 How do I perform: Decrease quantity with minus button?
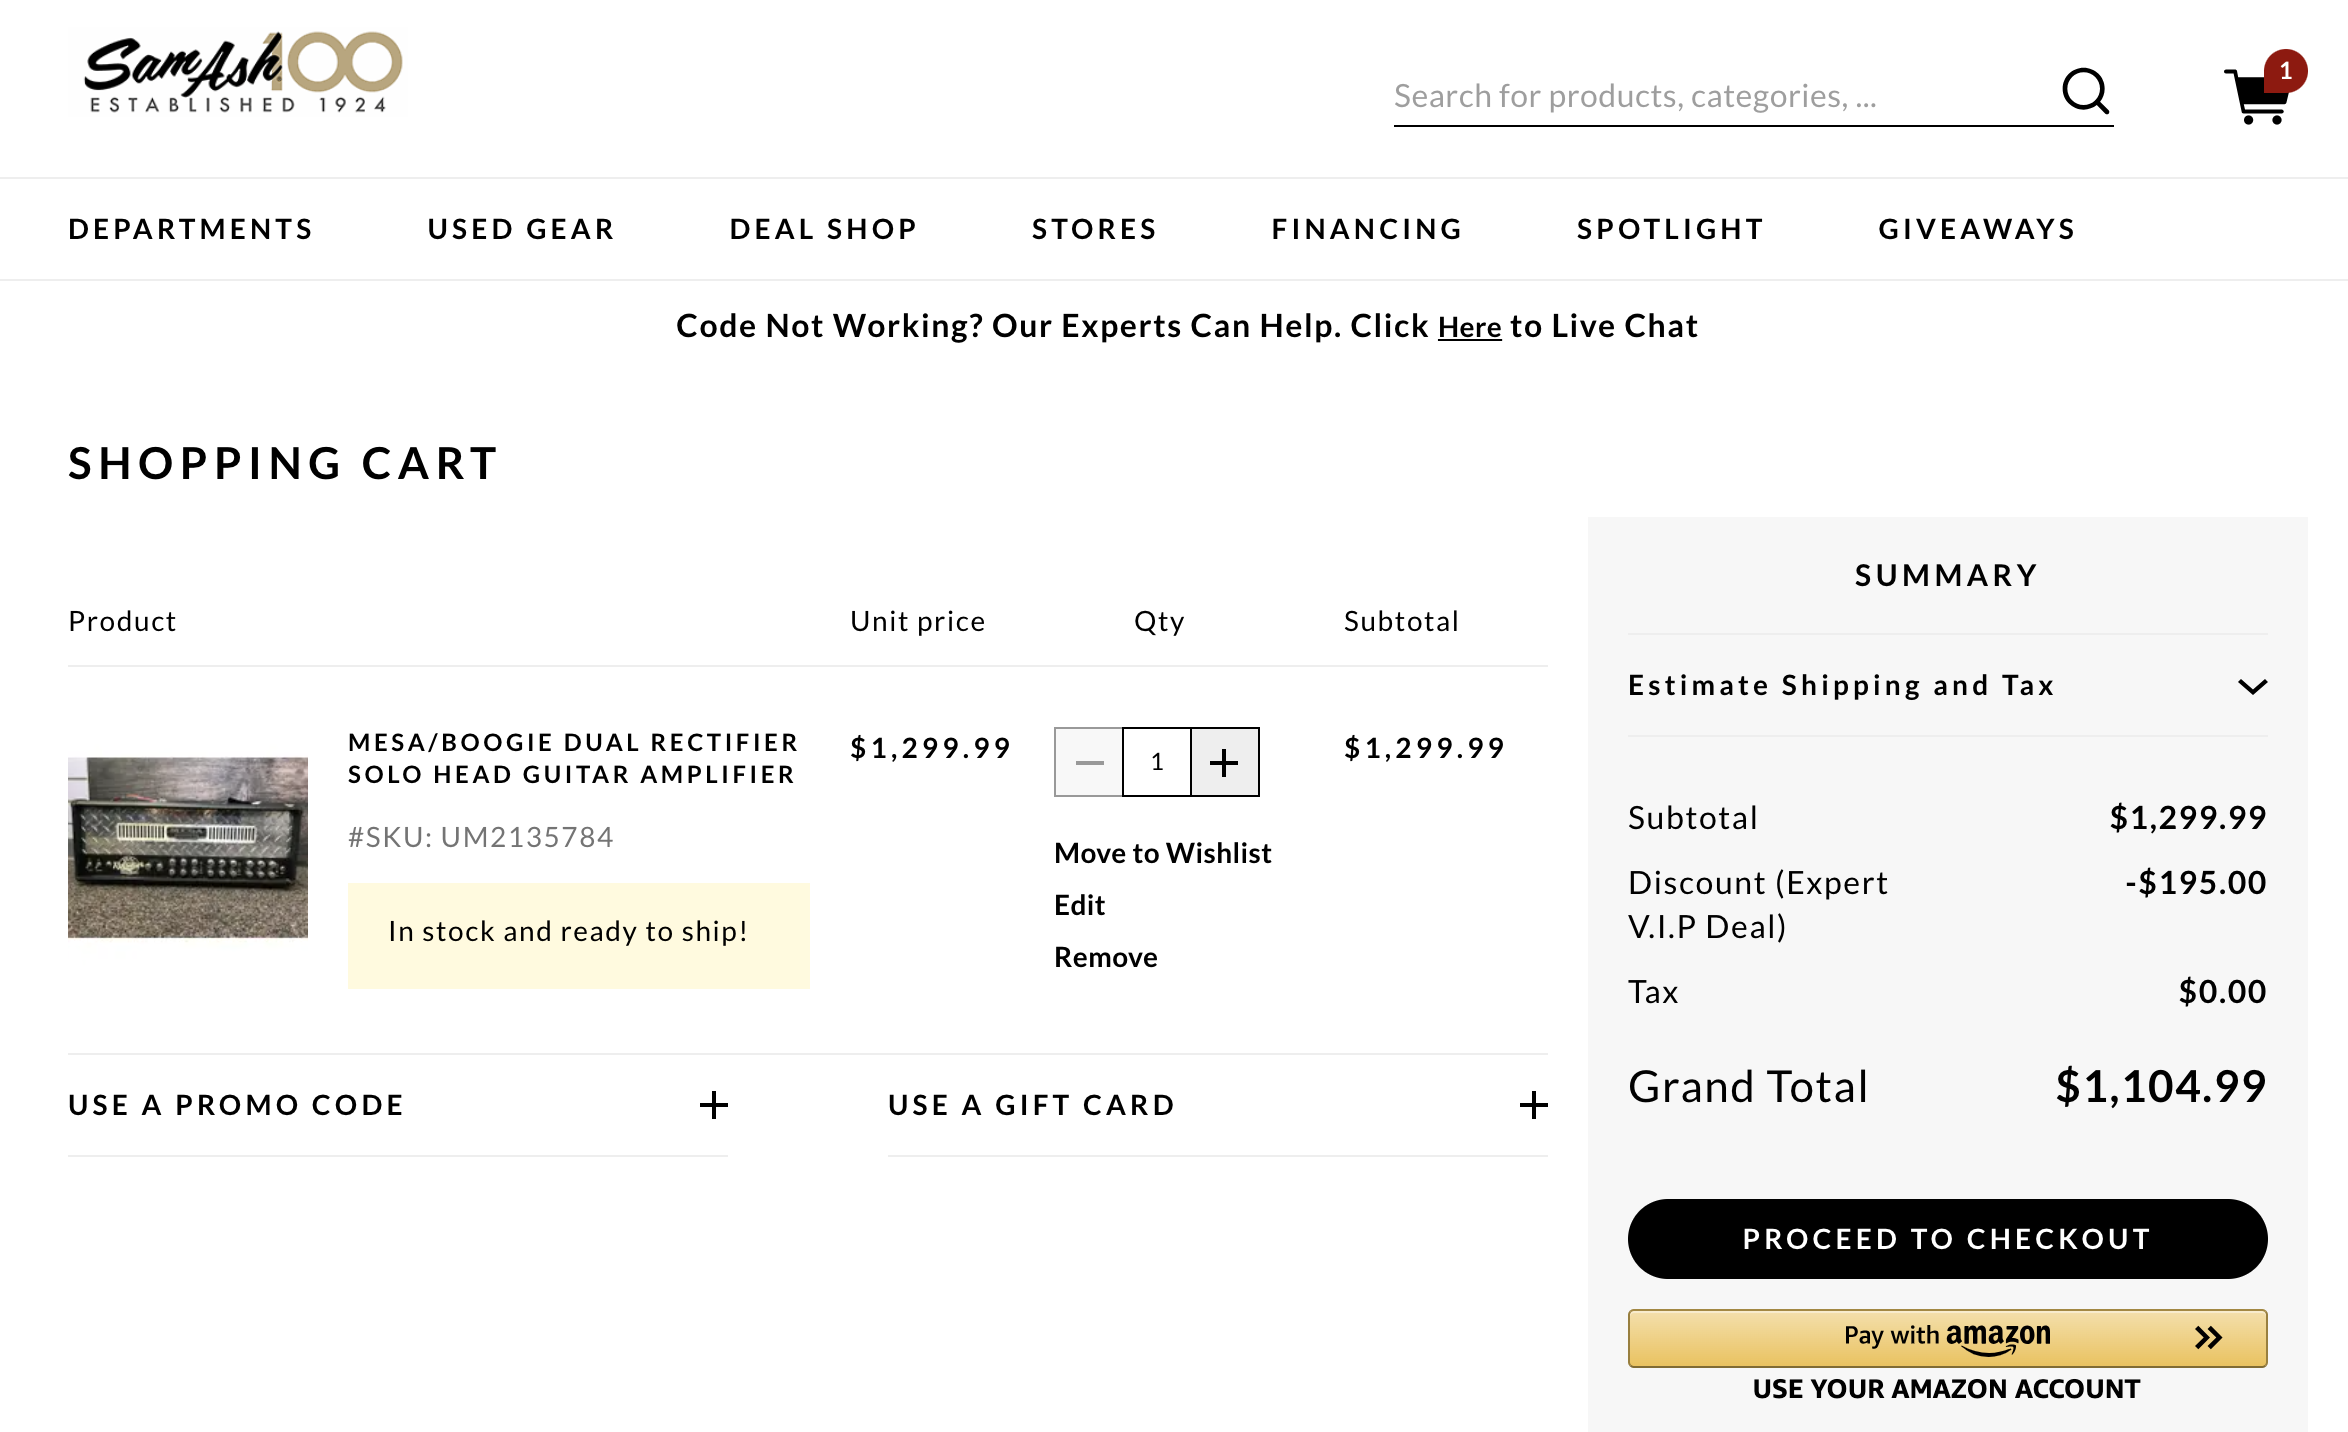tap(1089, 763)
